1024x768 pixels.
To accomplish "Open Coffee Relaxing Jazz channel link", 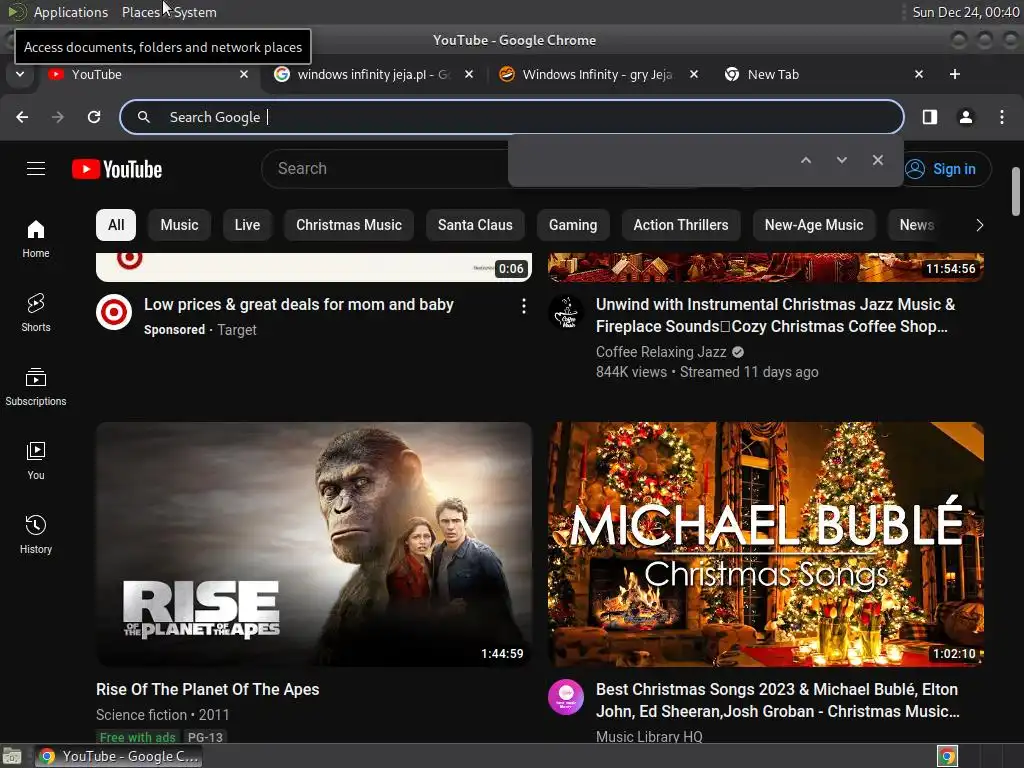I will [x=661, y=352].
